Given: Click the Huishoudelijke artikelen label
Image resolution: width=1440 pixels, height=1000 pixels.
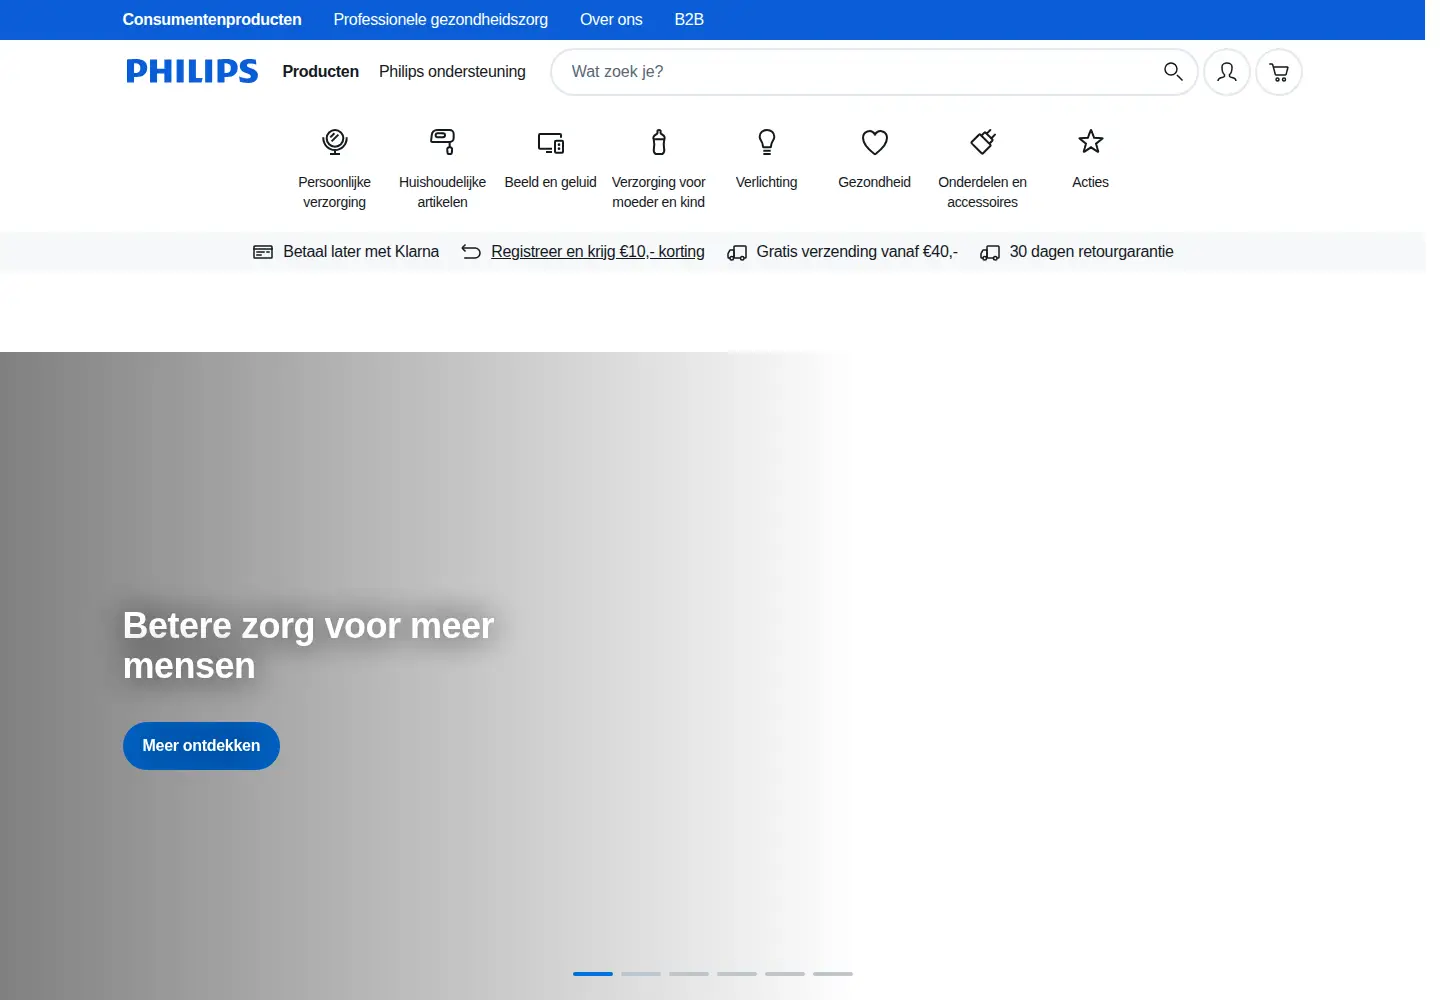Looking at the screenshot, I should click(x=443, y=192).
